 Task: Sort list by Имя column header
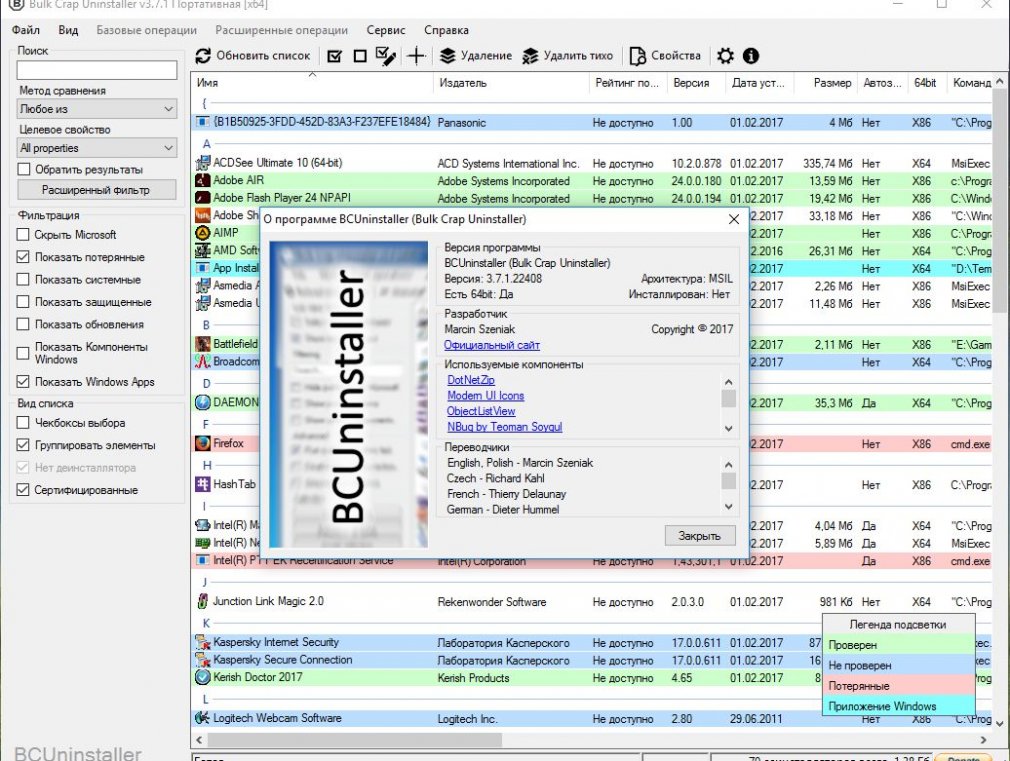click(x=312, y=83)
